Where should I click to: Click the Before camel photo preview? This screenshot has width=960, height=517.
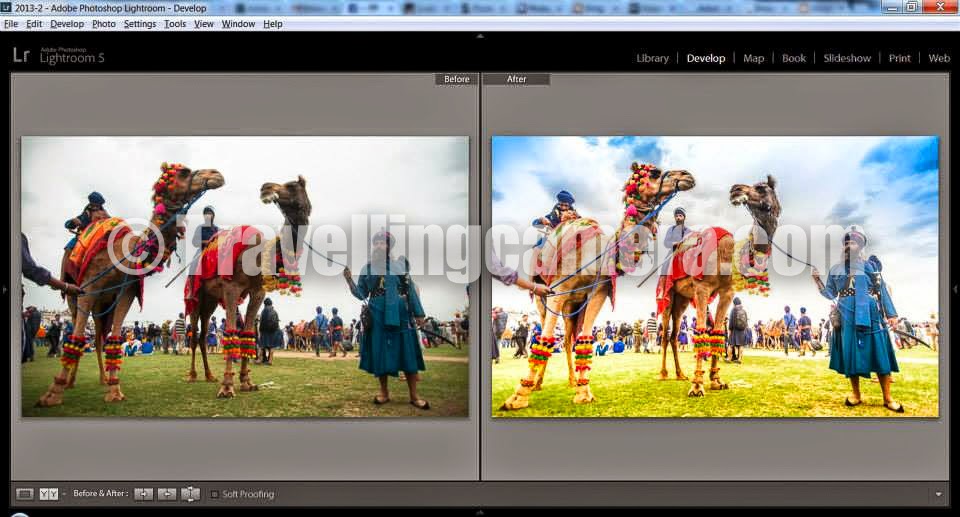(246, 277)
